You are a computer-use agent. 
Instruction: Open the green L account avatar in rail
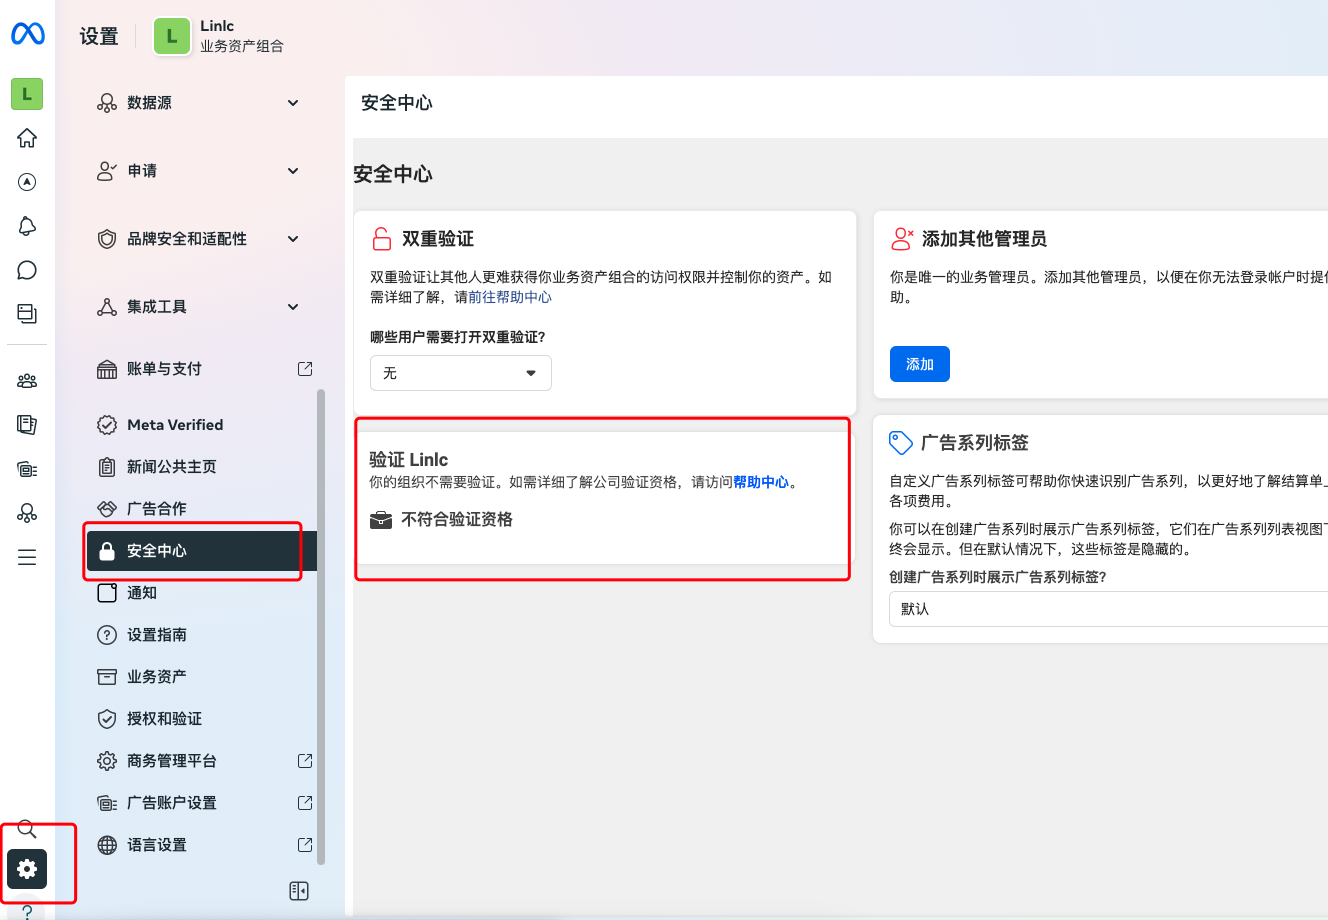tap(27, 94)
